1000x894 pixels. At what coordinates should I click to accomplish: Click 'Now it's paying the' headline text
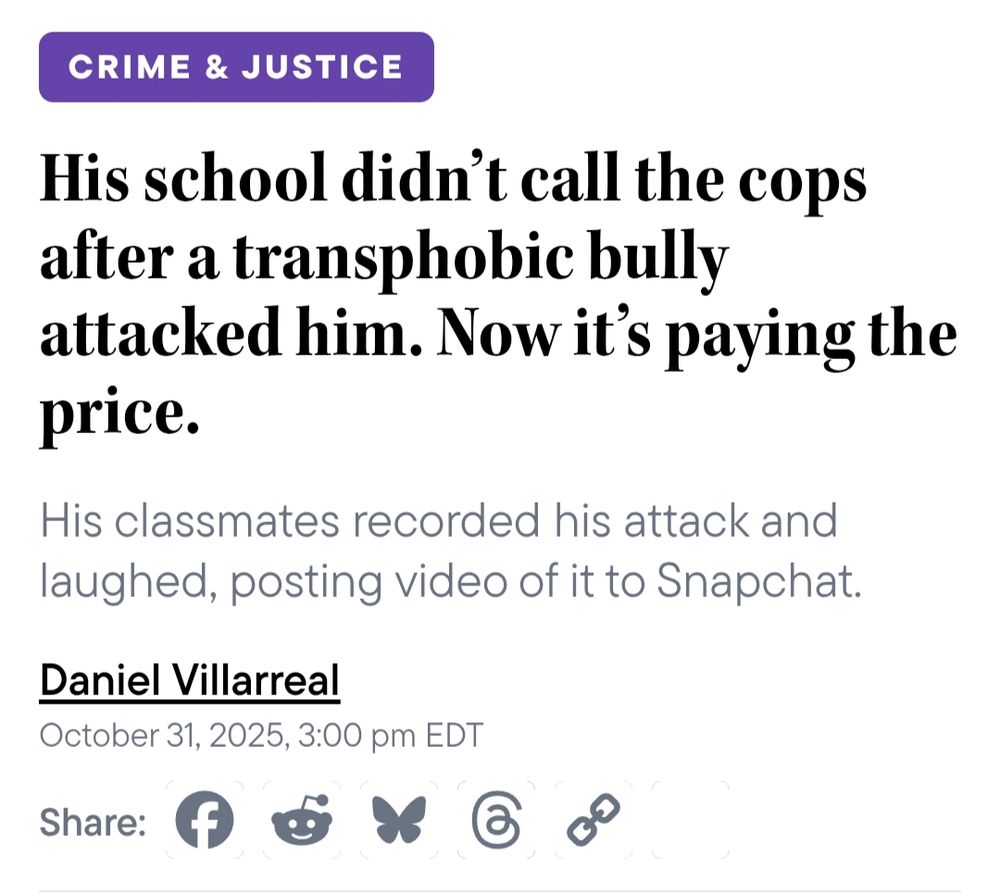pyautogui.click(x=697, y=337)
